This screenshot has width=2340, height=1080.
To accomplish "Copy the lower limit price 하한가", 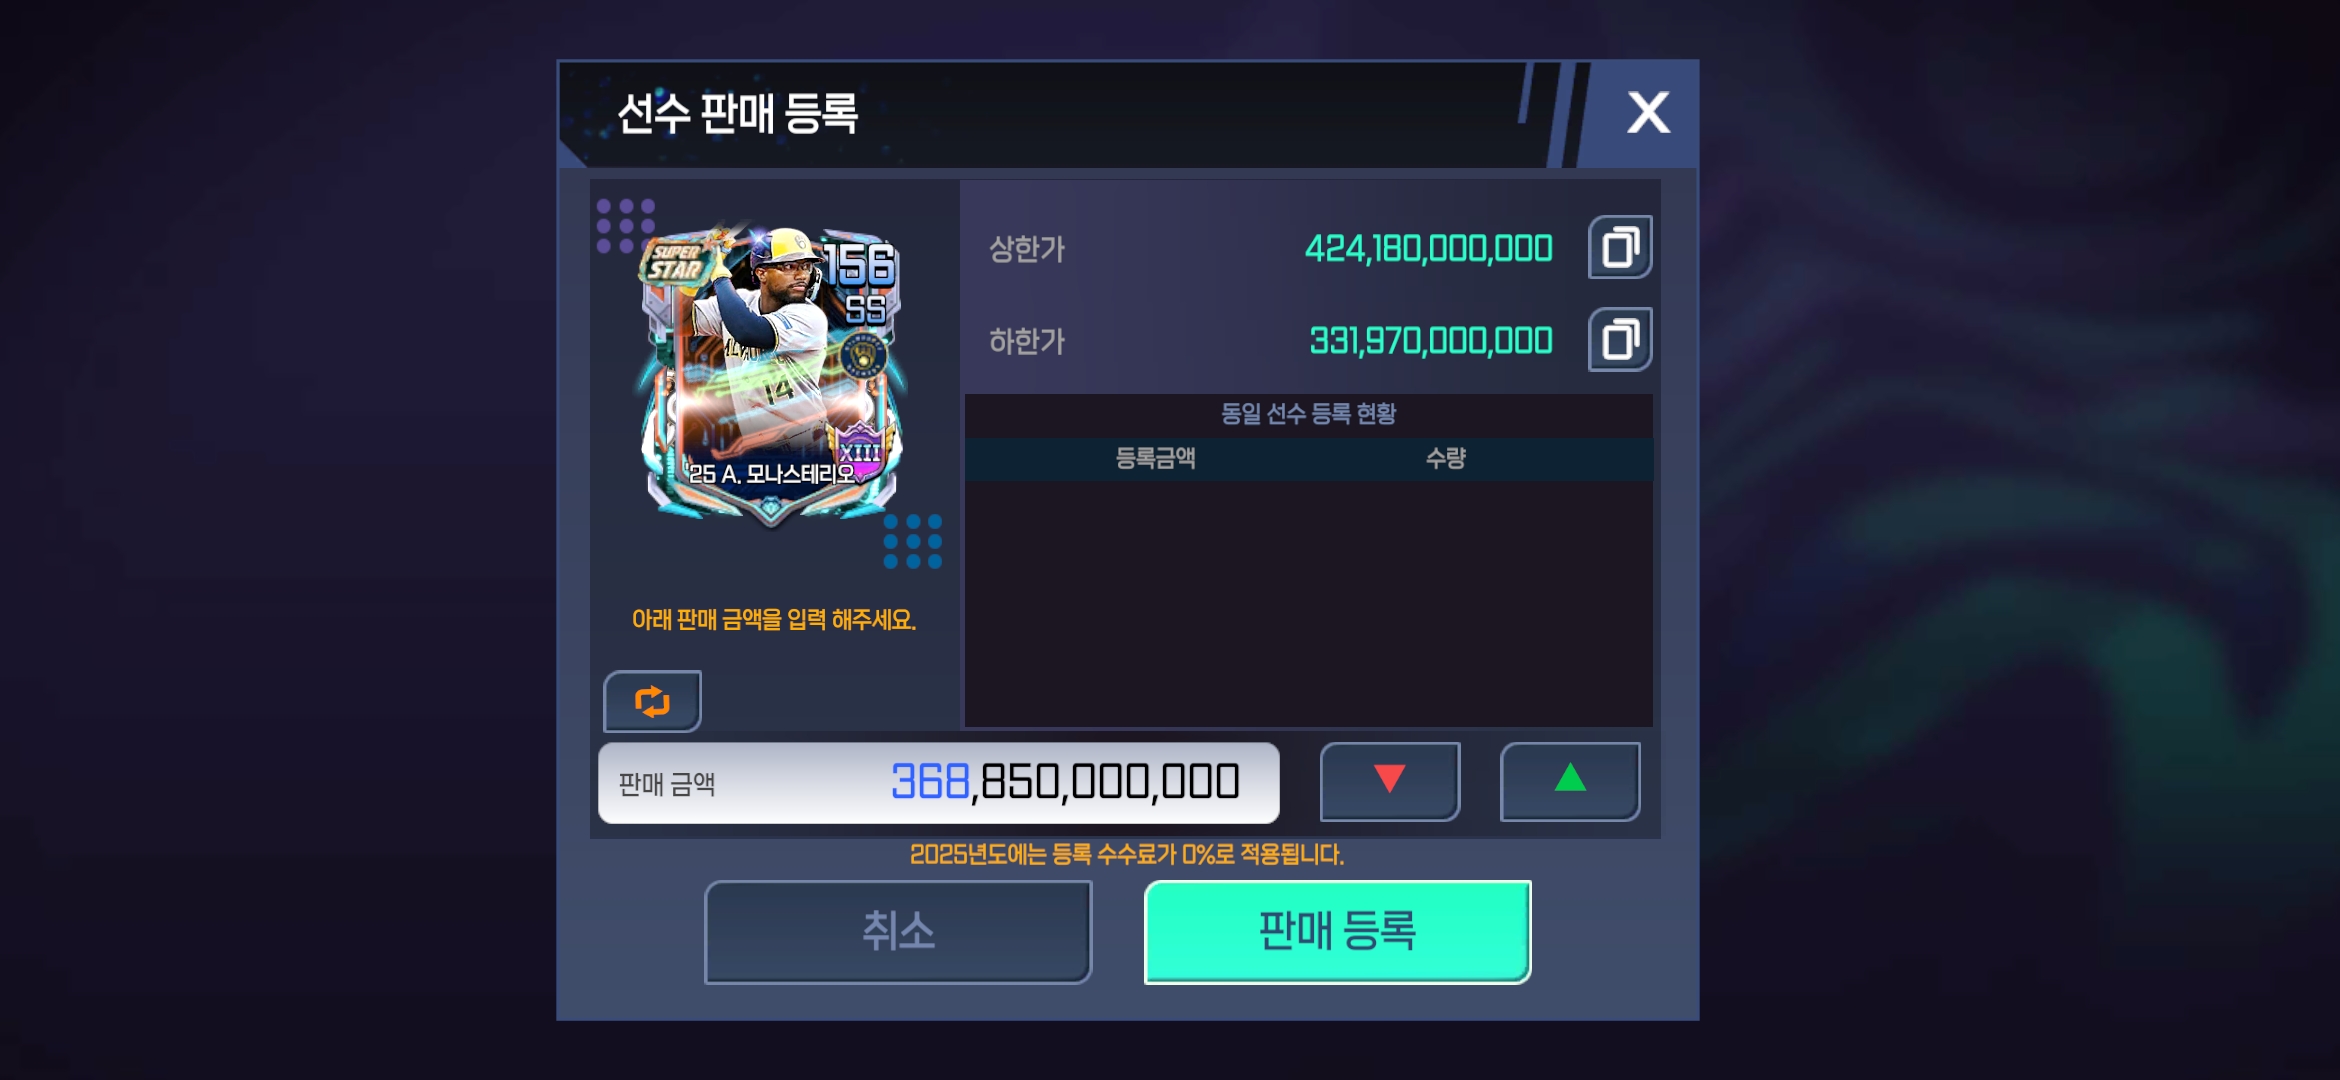I will pos(1620,340).
